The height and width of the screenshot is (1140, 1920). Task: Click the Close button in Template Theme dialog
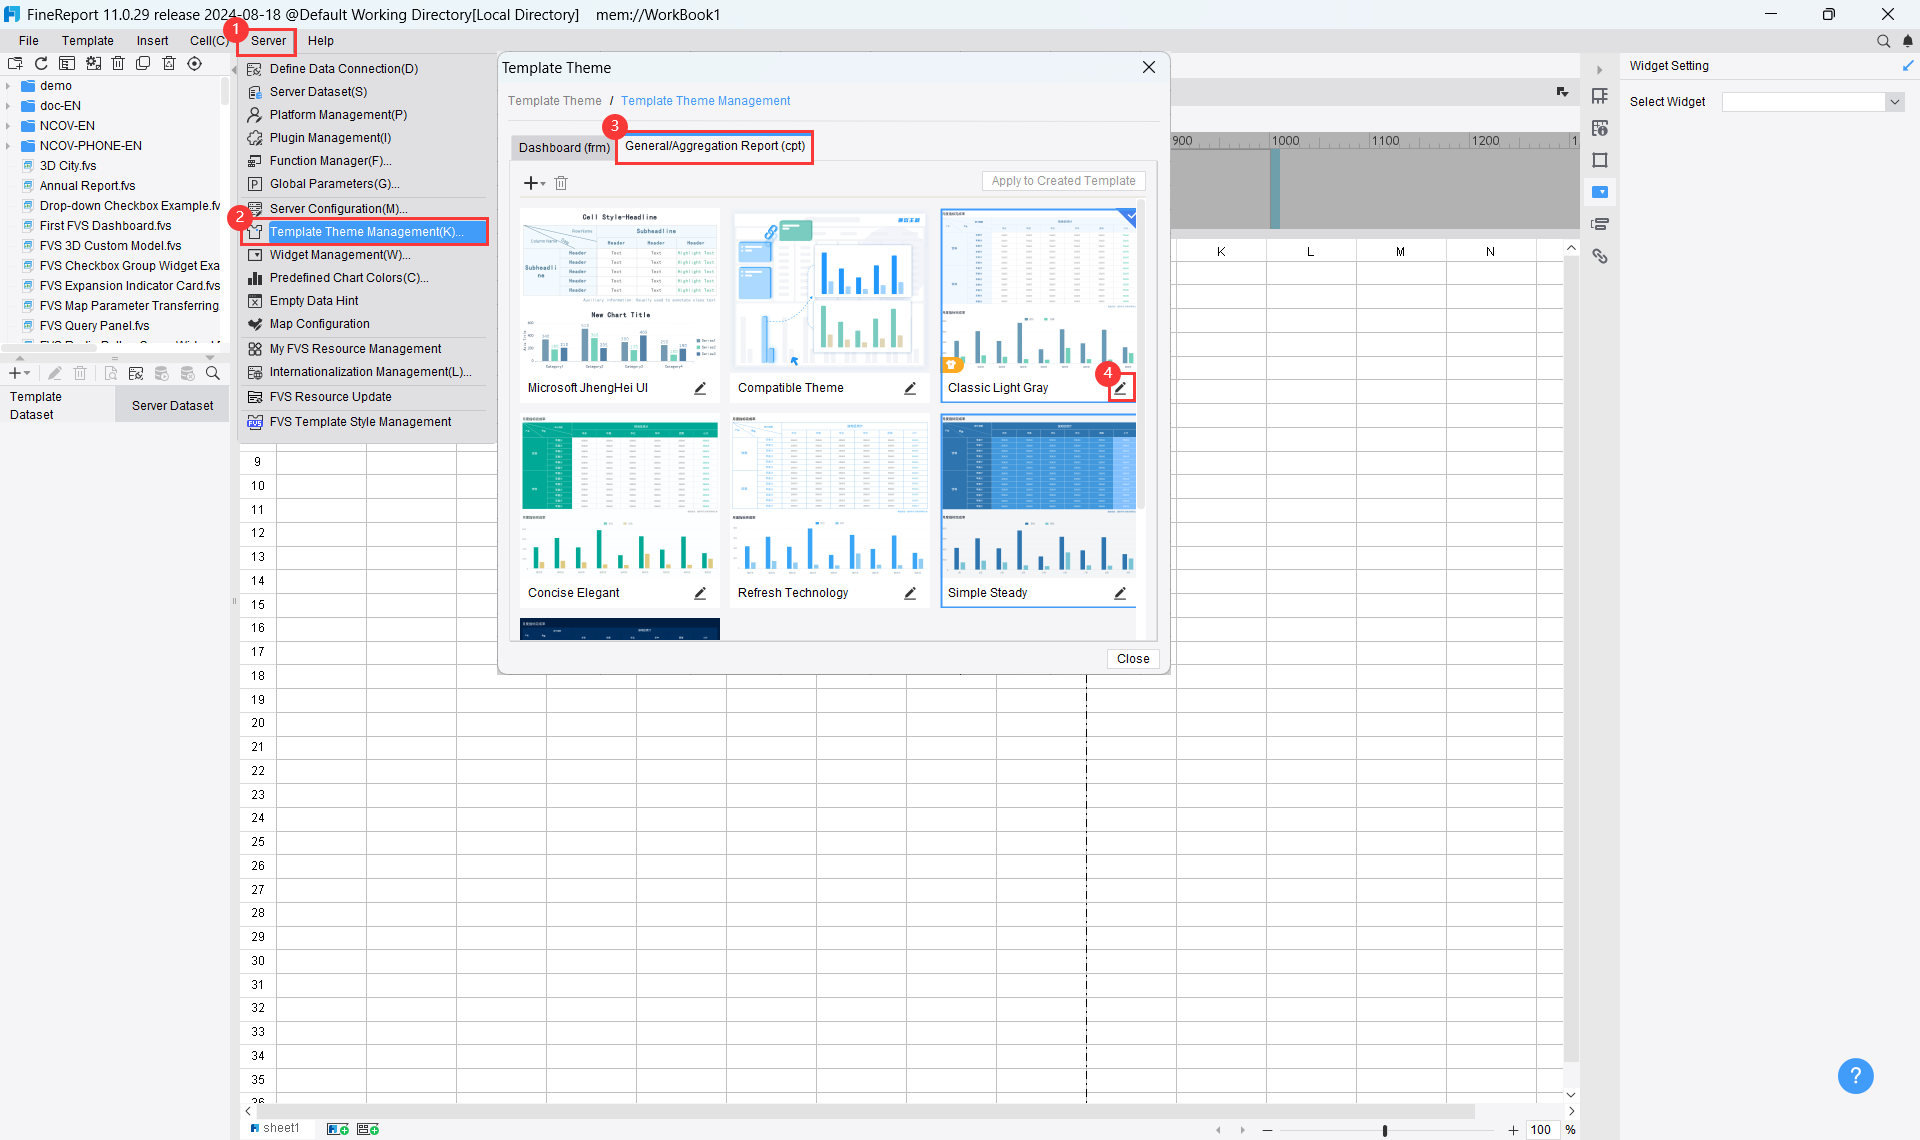click(1133, 659)
